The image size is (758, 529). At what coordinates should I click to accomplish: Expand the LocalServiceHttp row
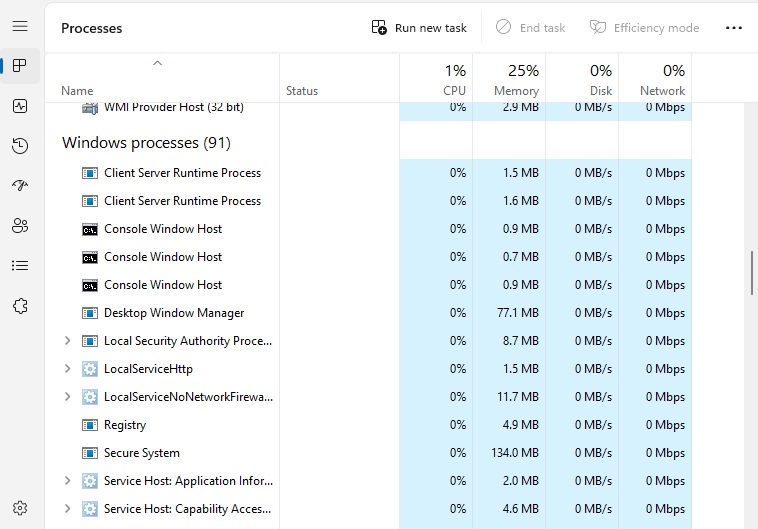coord(68,369)
